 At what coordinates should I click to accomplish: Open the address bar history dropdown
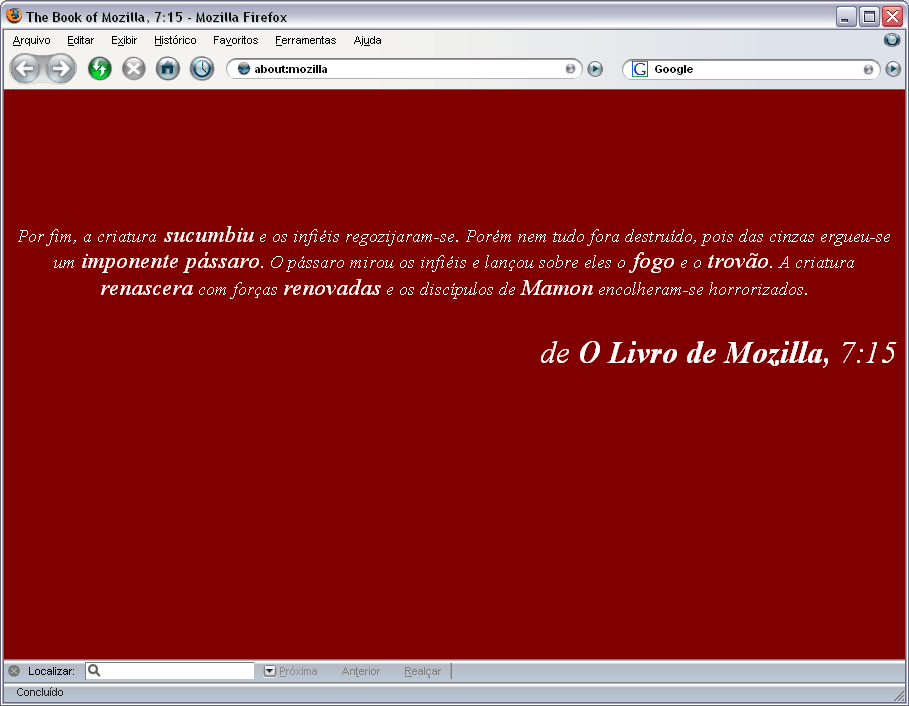pyautogui.click(x=570, y=69)
